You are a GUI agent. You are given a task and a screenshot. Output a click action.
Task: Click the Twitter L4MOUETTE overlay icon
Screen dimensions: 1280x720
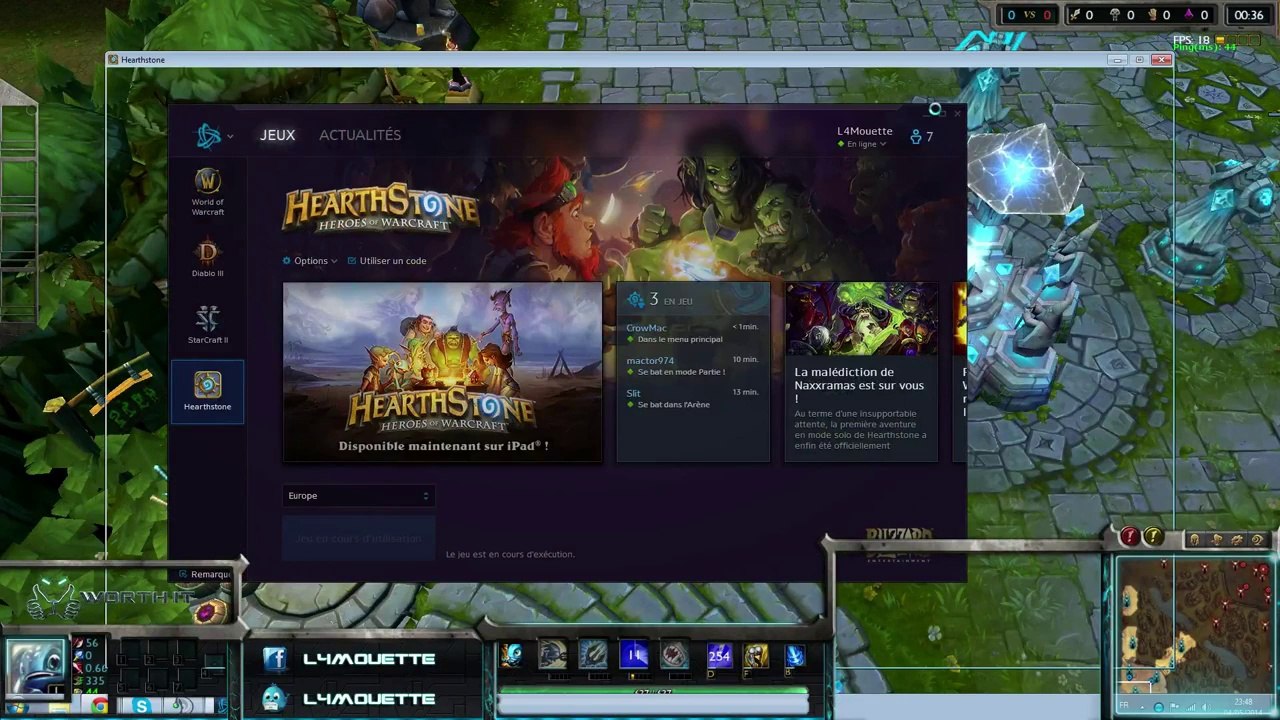point(275,698)
